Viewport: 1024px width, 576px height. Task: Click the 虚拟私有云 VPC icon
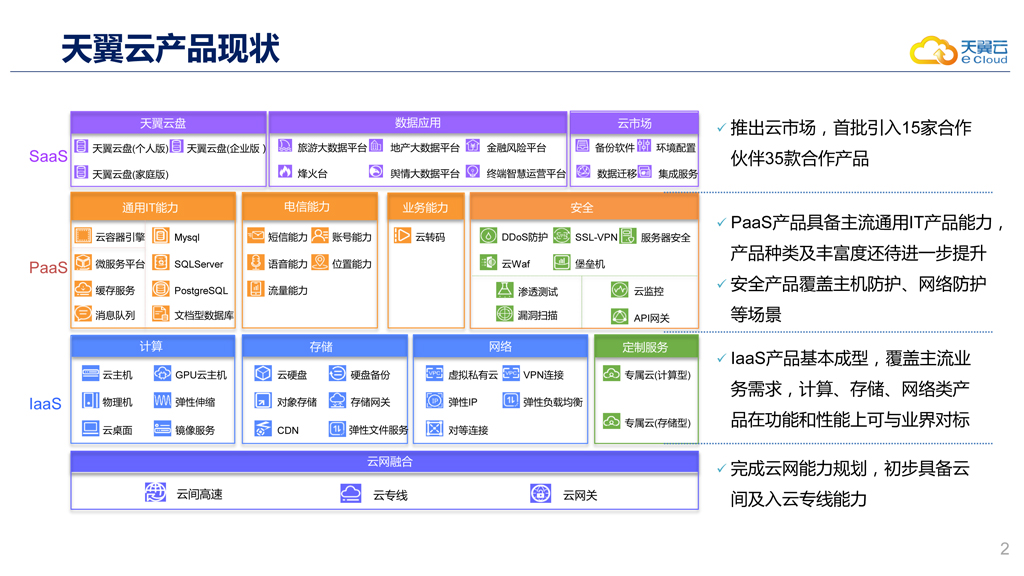tap(434, 373)
